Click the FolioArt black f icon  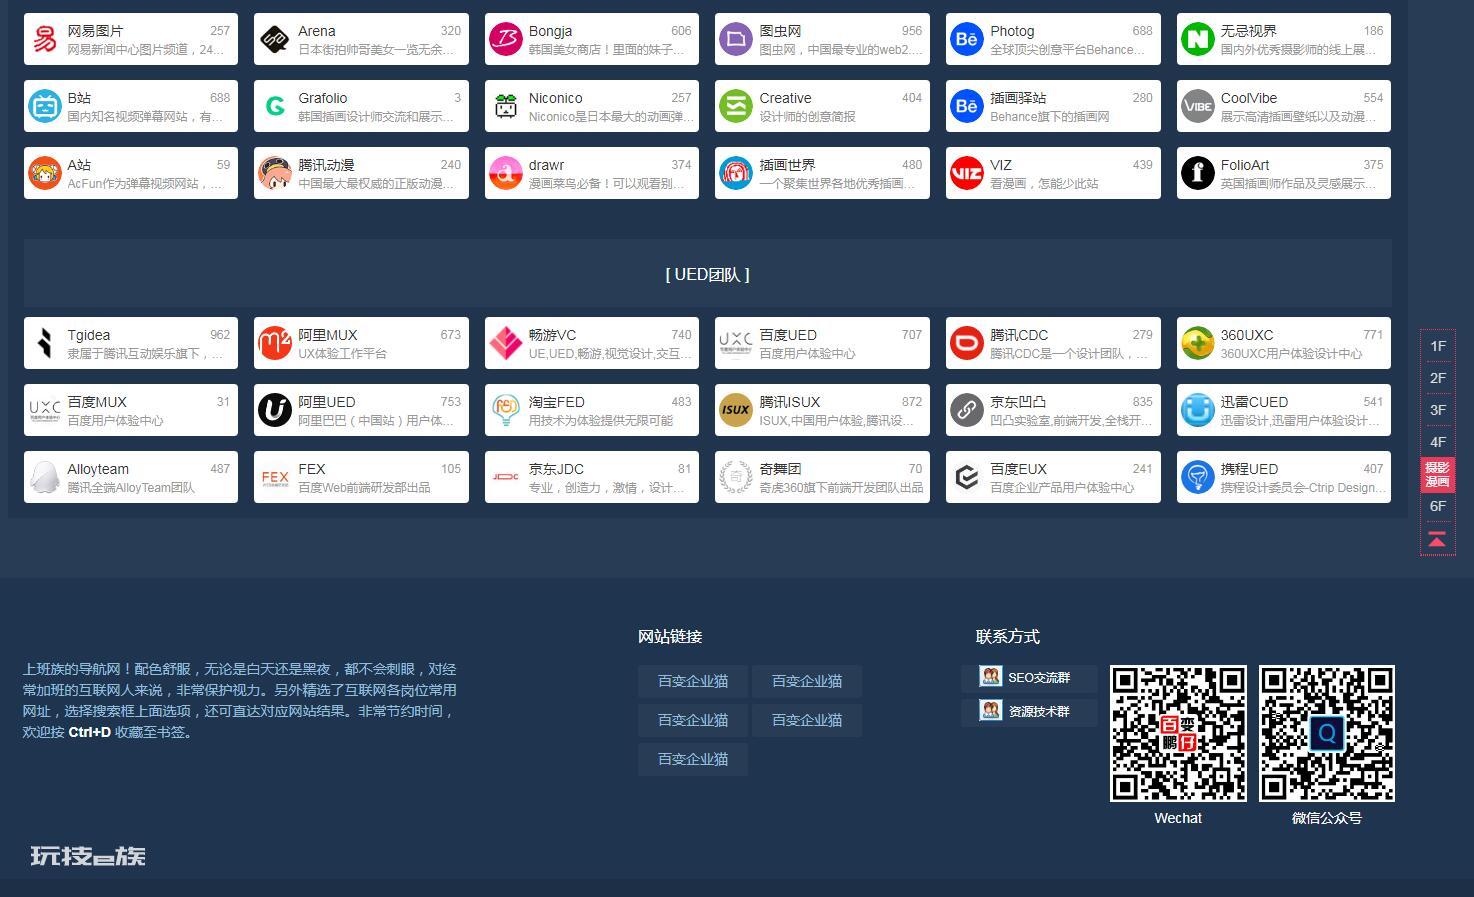coord(1198,173)
